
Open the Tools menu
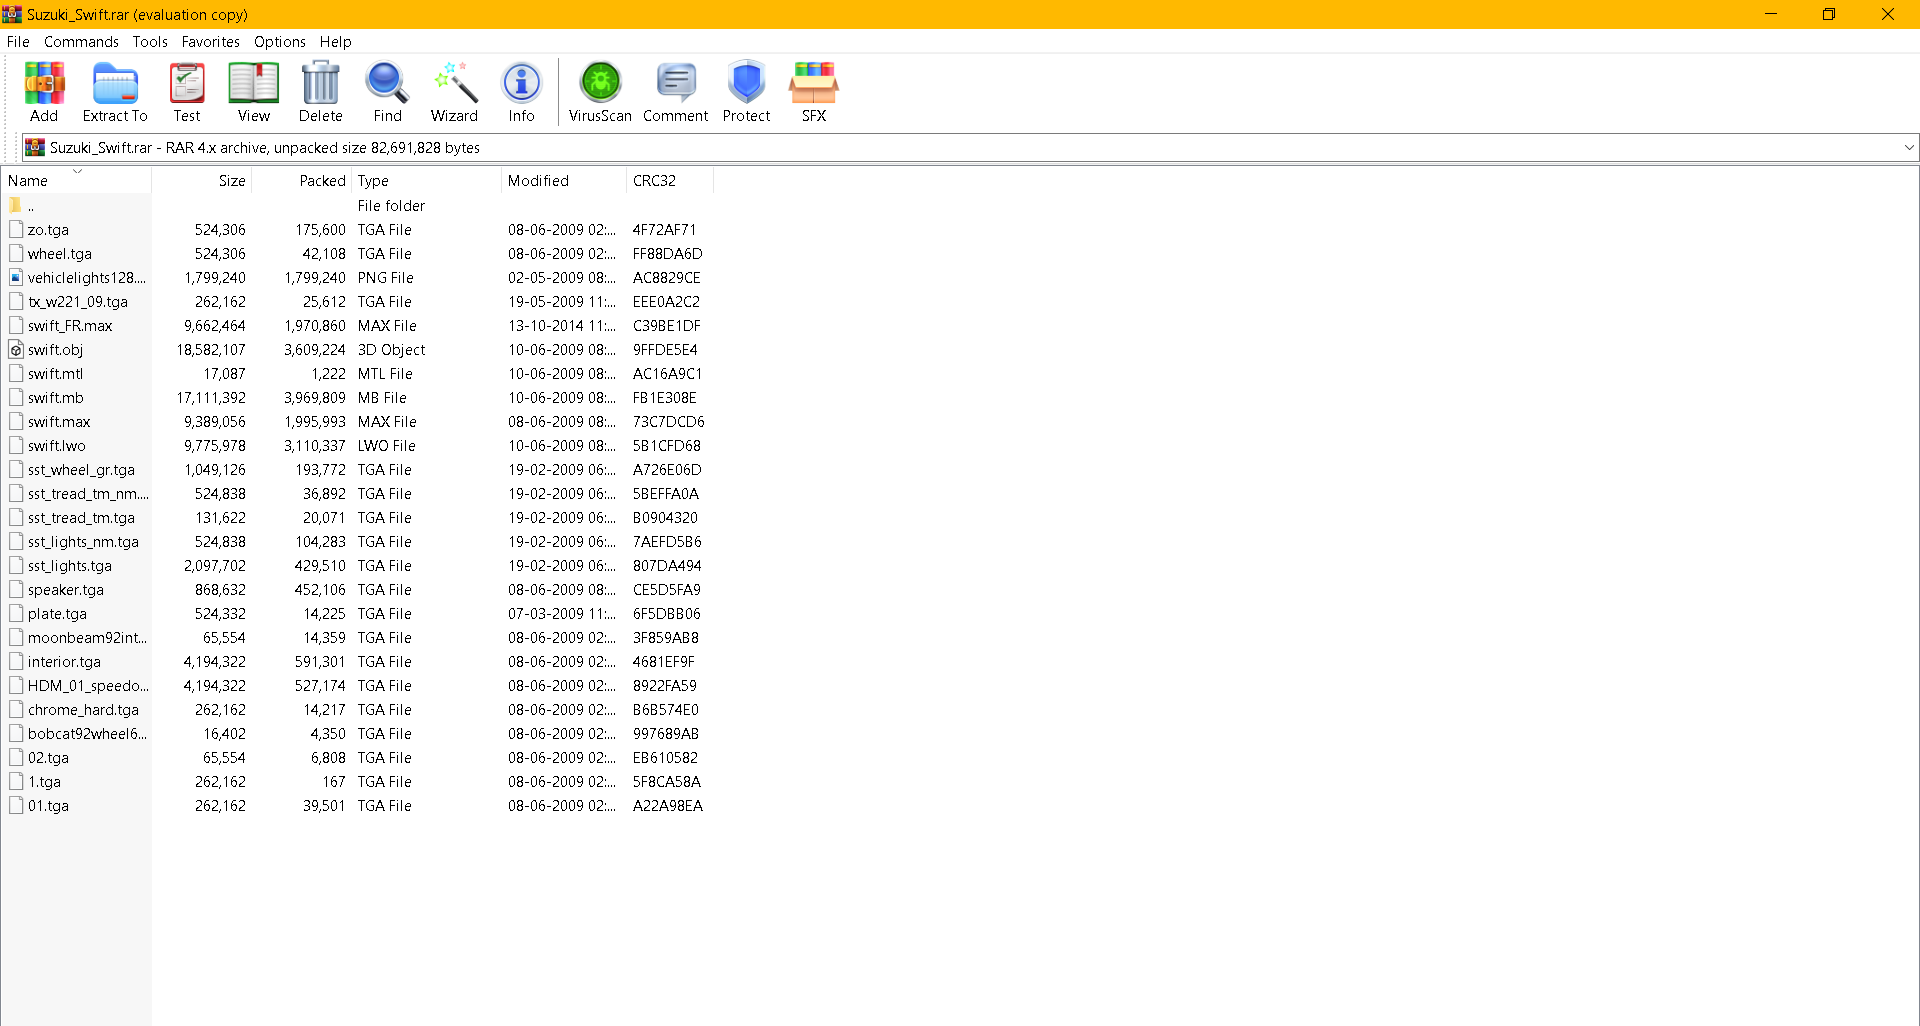[x=150, y=42]
